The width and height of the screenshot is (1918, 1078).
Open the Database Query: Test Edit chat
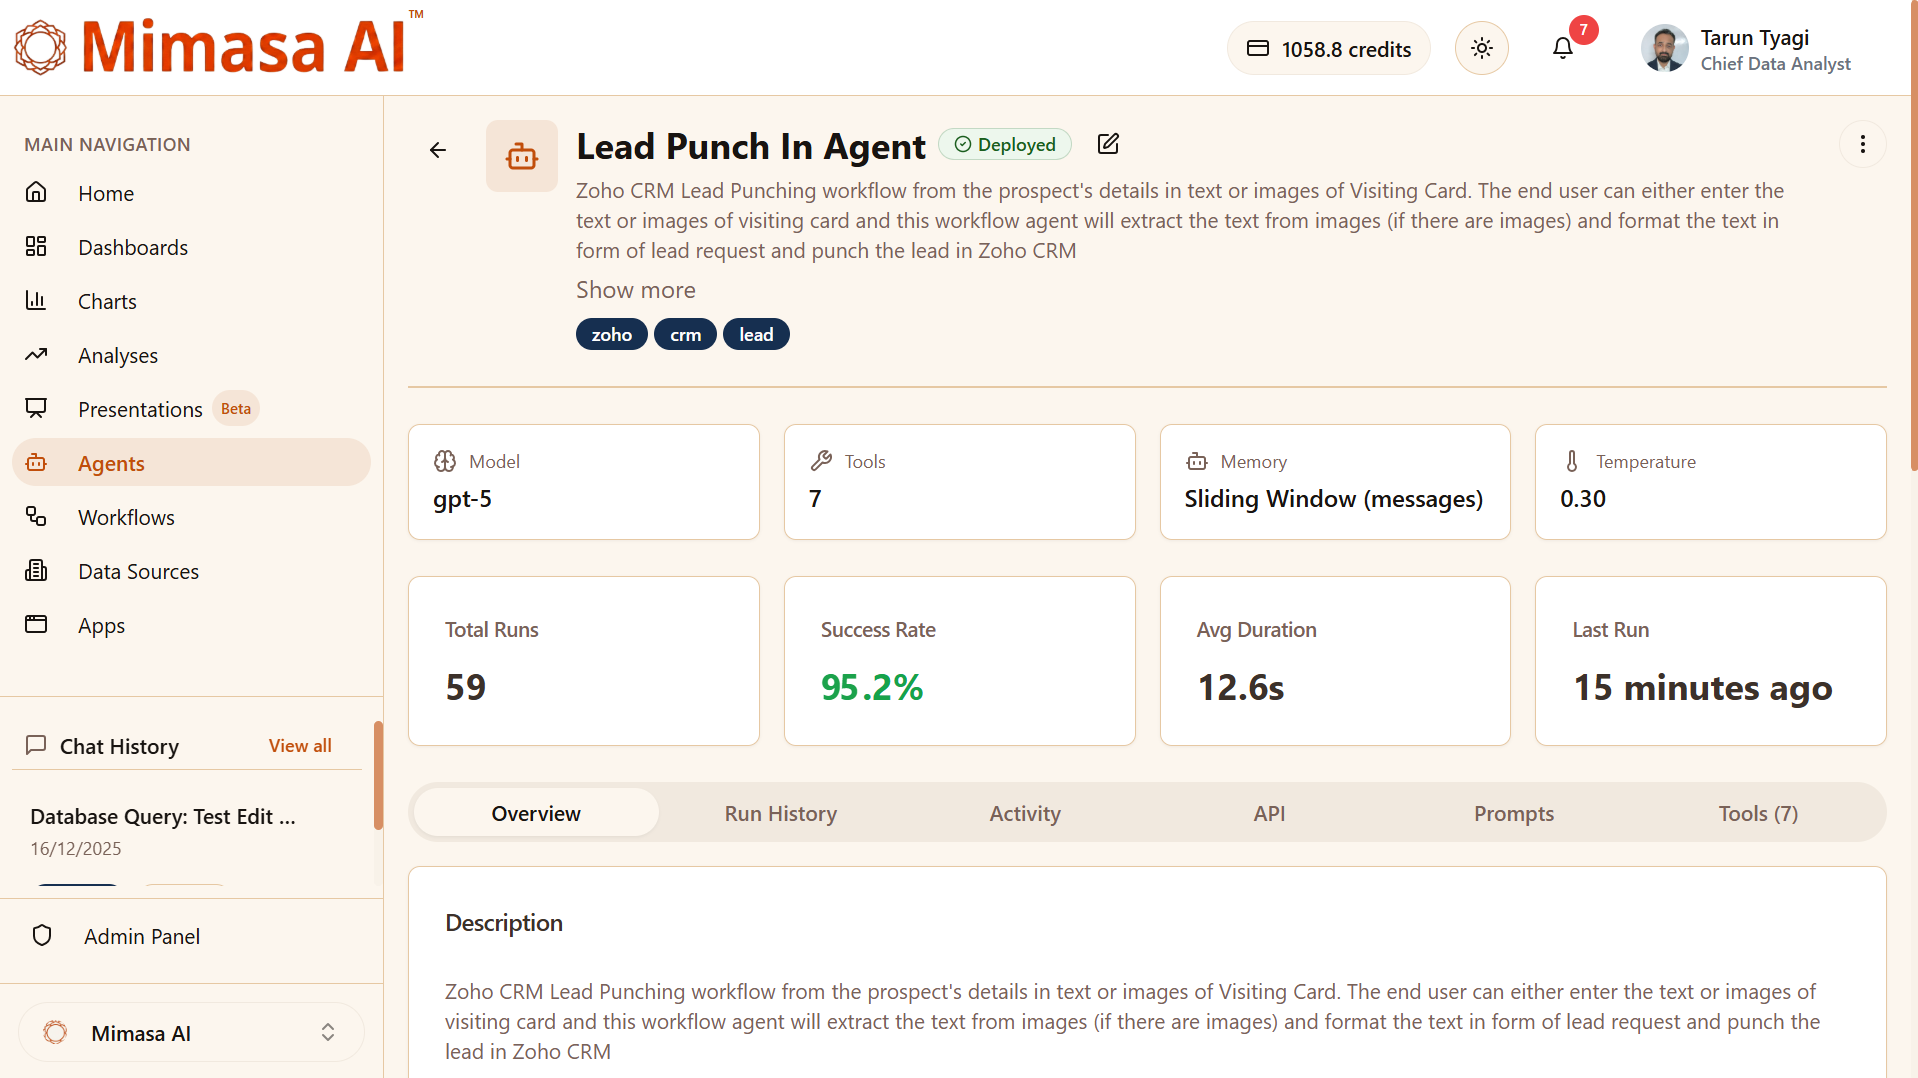click(162, 817)
